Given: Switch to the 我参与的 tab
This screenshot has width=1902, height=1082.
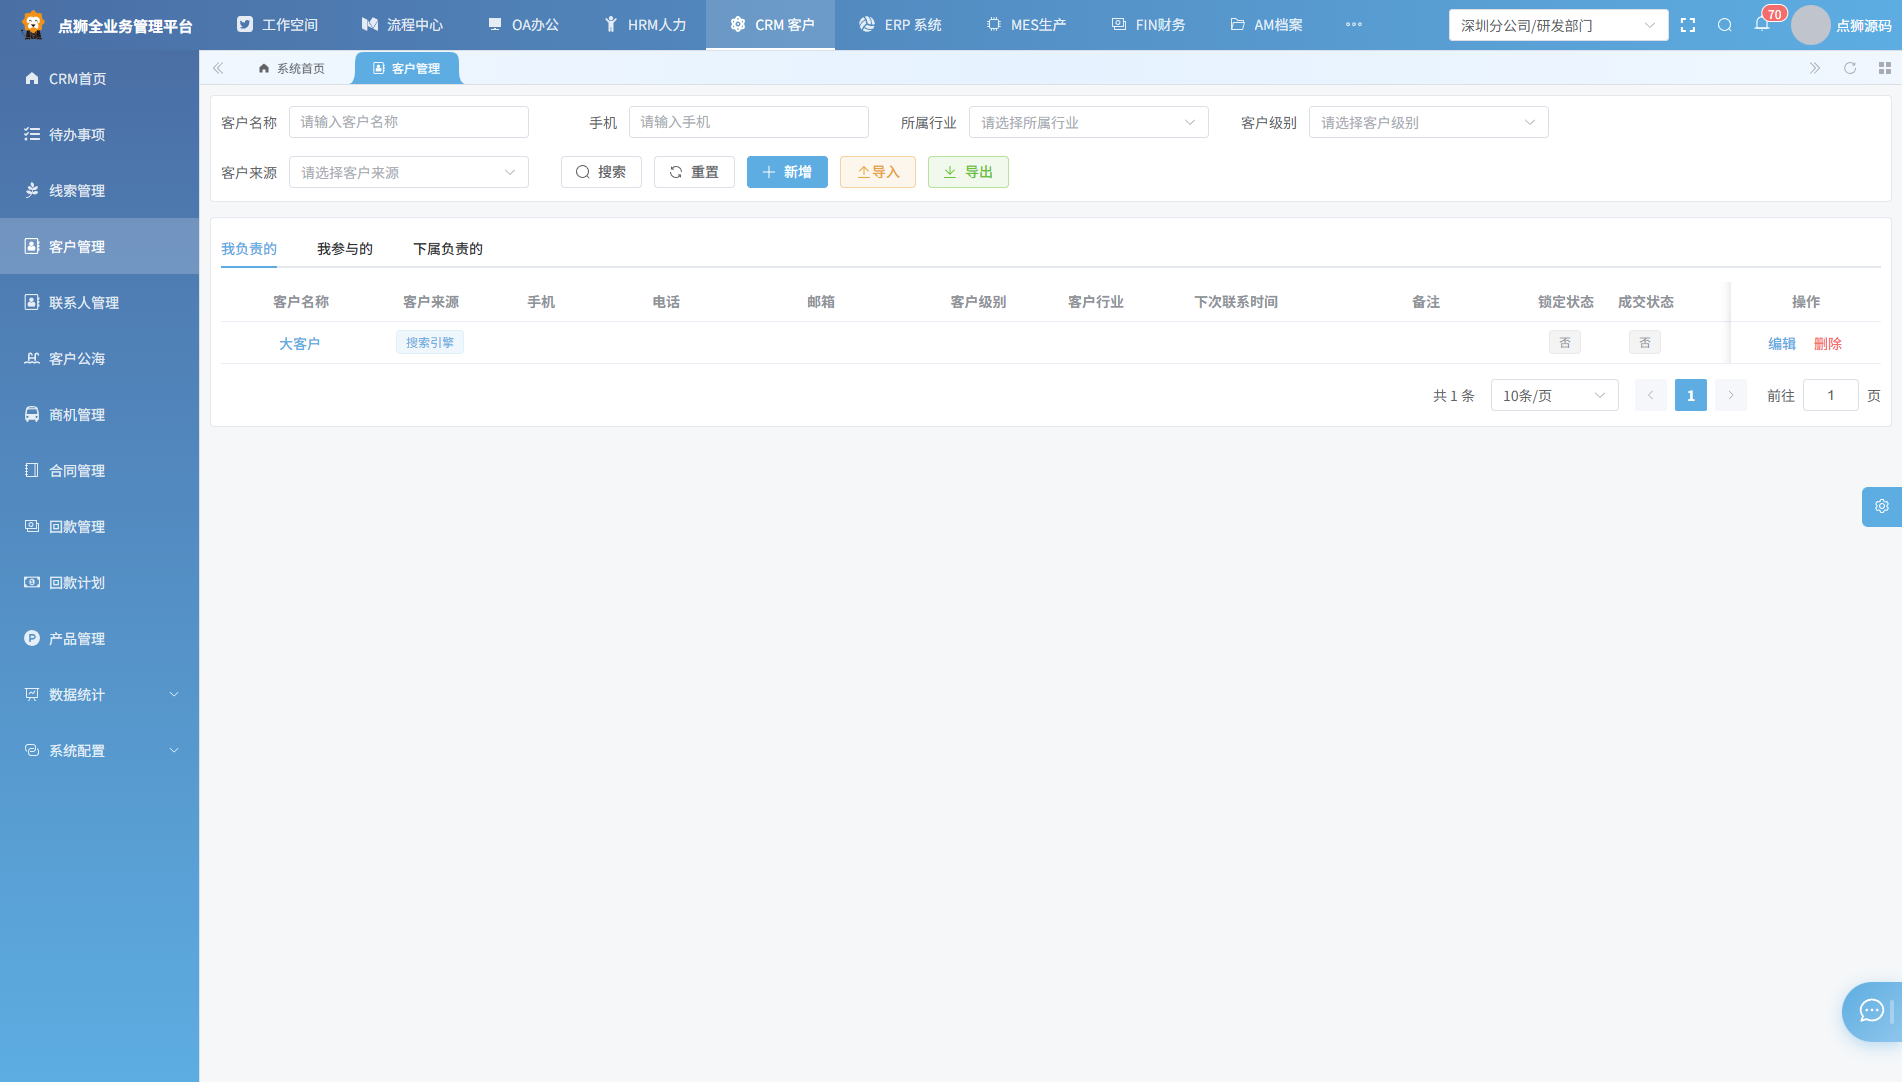Looking at the screenshot, I should 345,249.
